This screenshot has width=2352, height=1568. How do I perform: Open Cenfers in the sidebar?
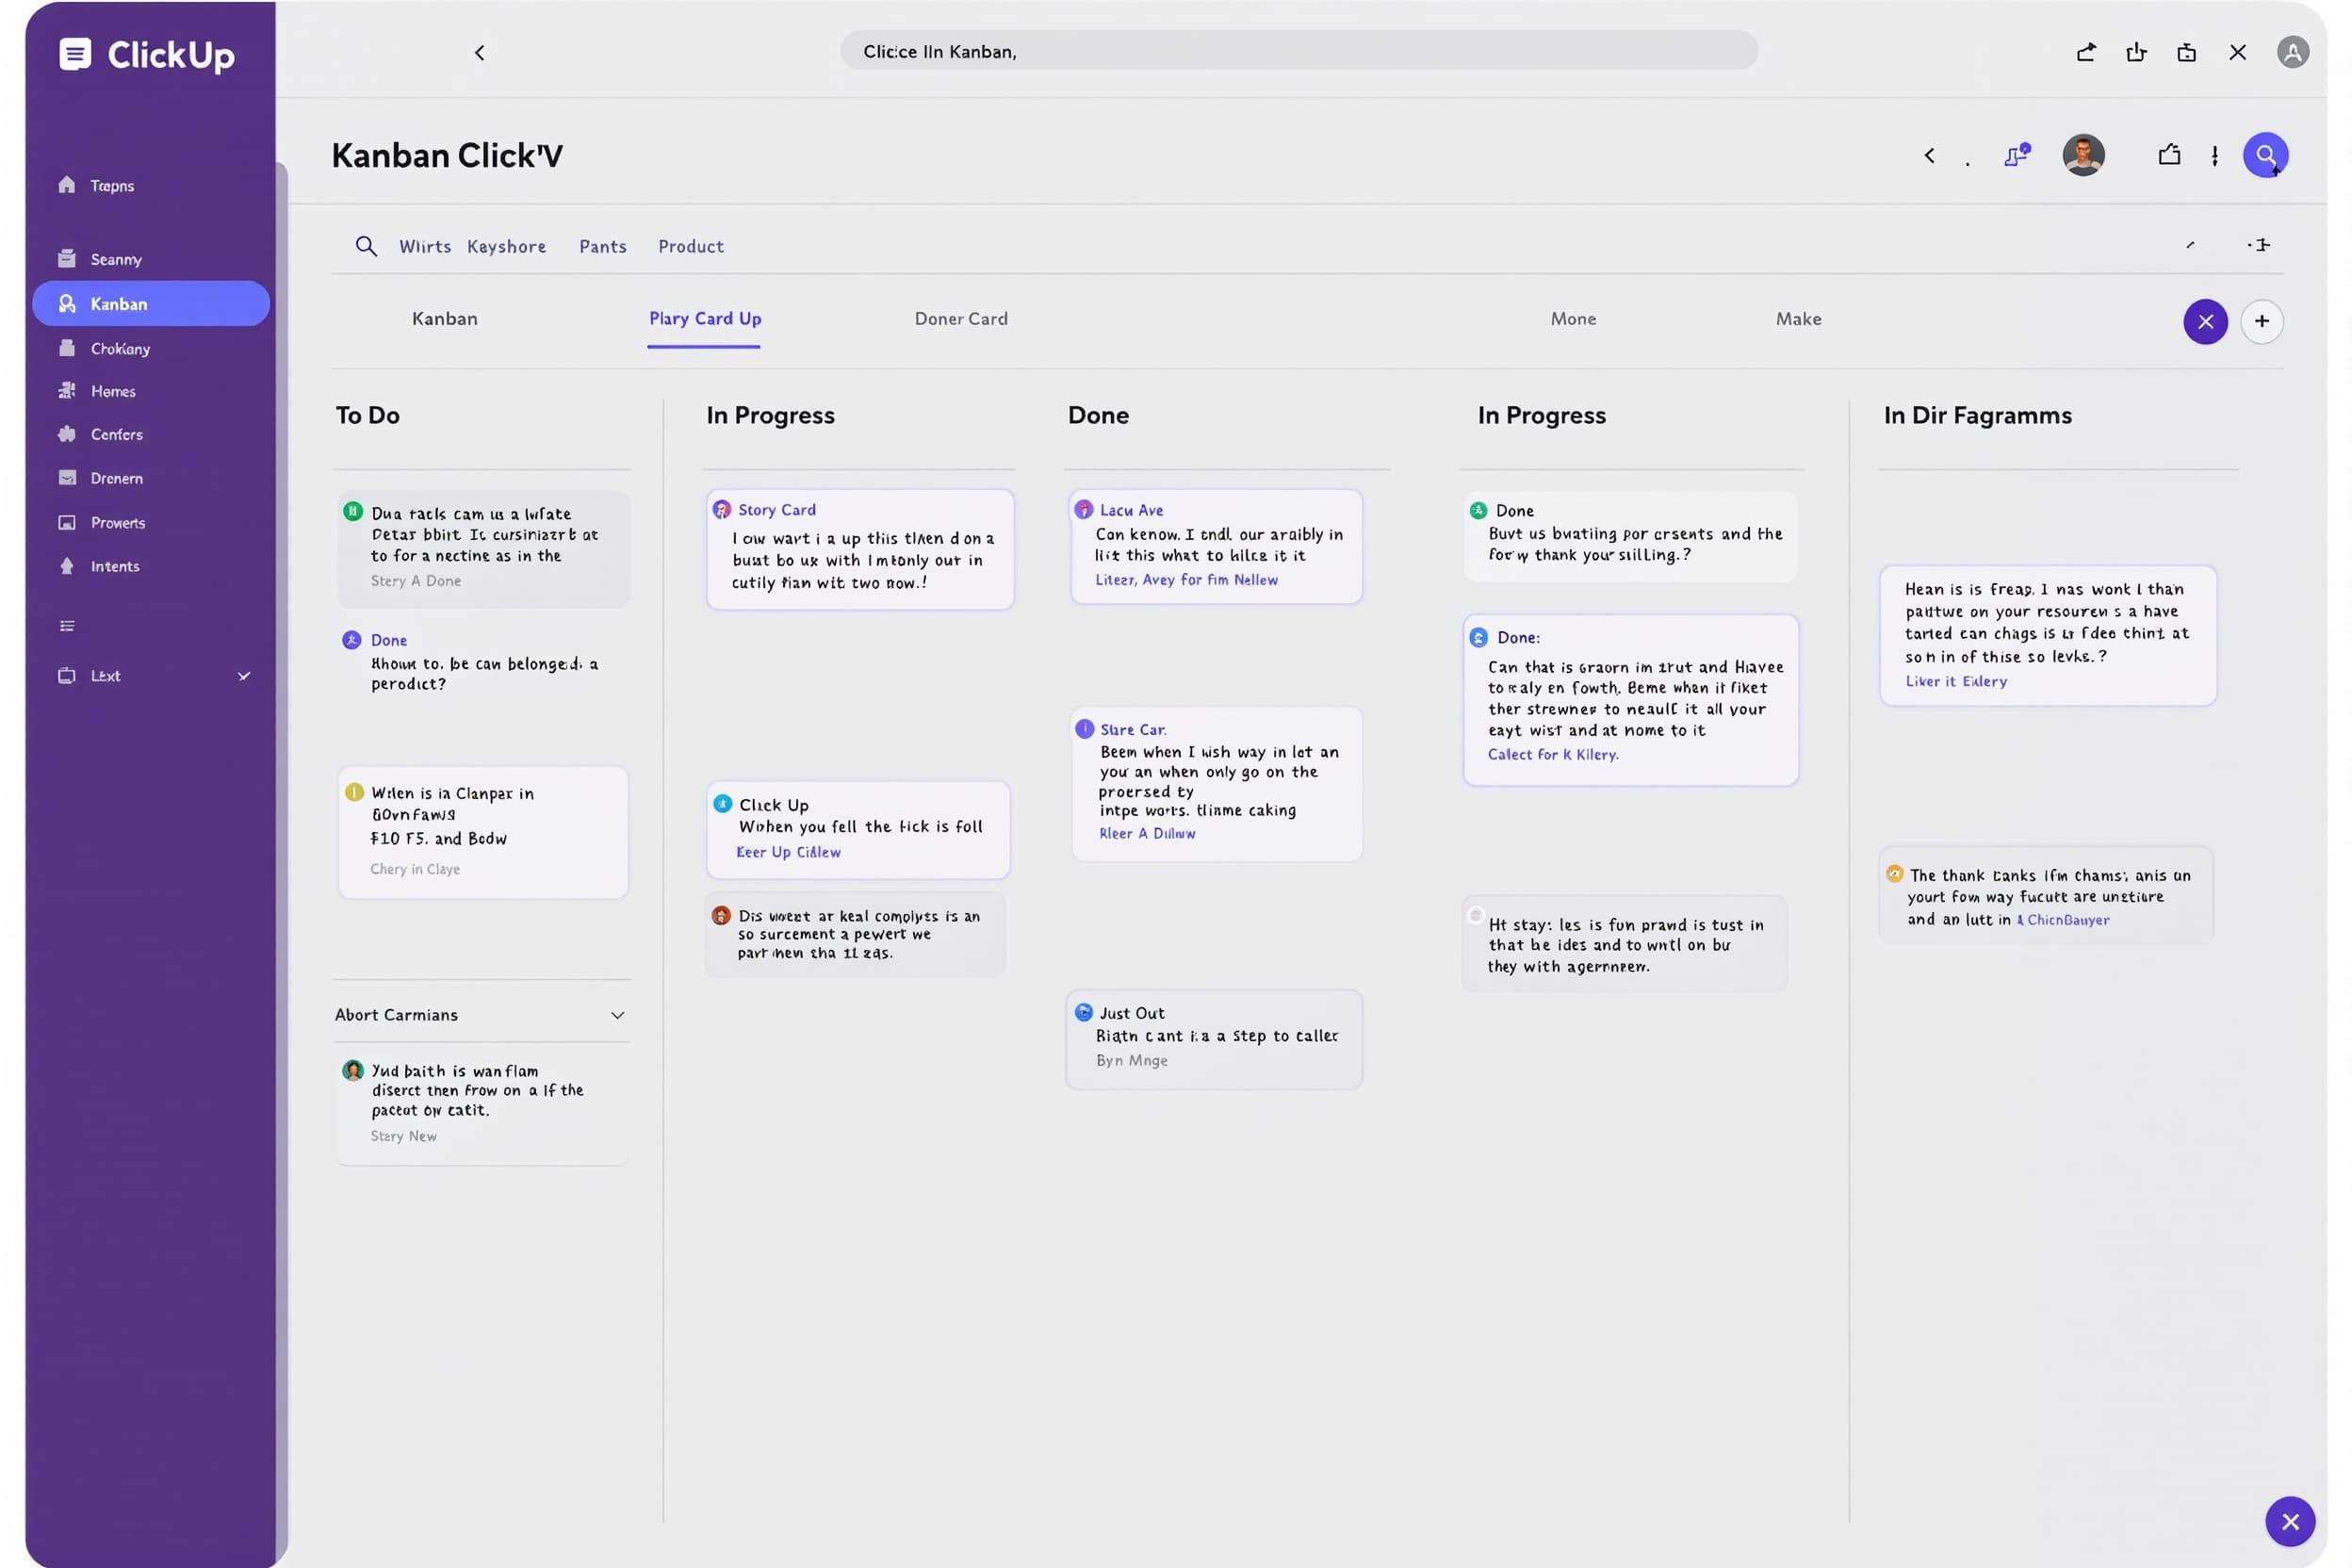(x=100, y=434)
